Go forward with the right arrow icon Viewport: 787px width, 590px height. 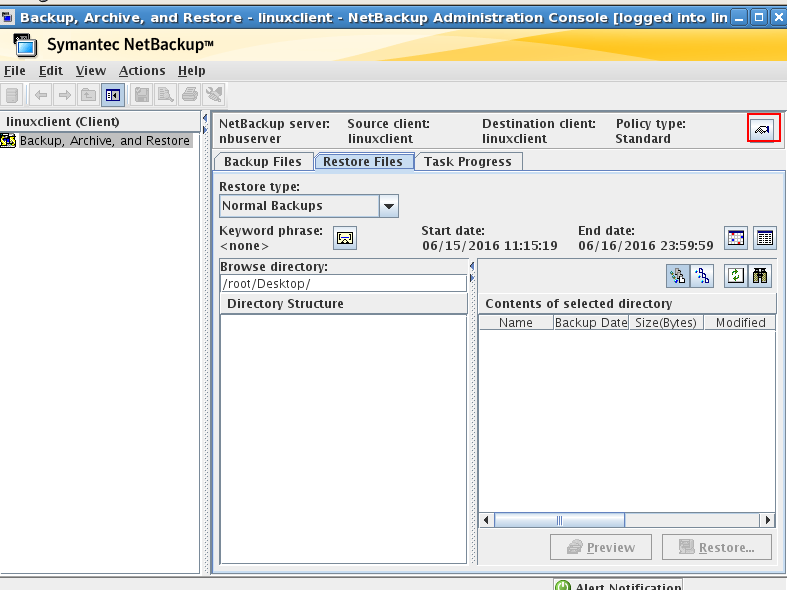tap(65, 95)
